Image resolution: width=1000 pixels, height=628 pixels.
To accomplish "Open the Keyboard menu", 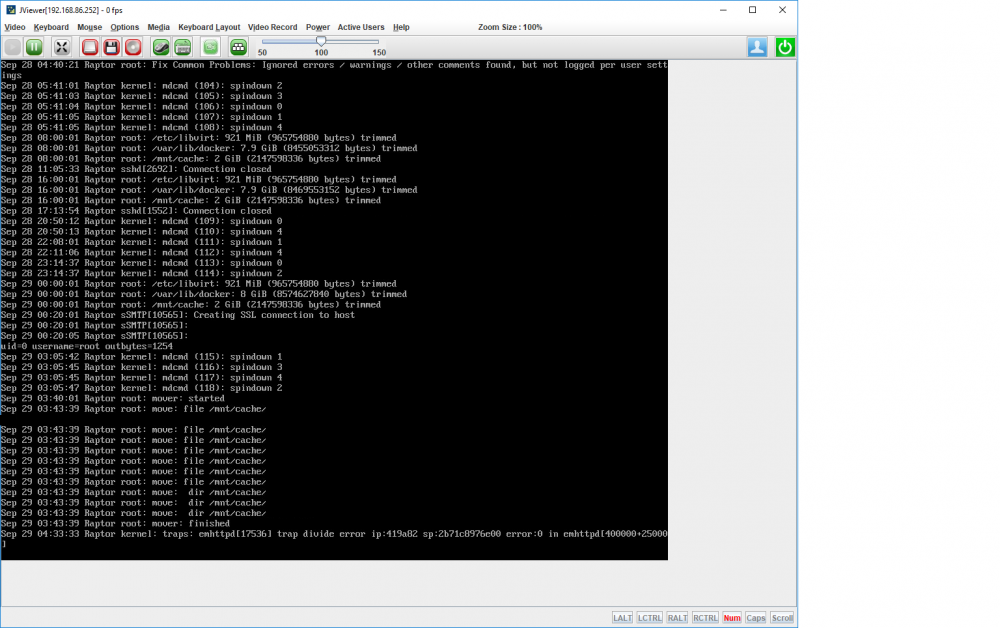I will (x=51, y=27).
